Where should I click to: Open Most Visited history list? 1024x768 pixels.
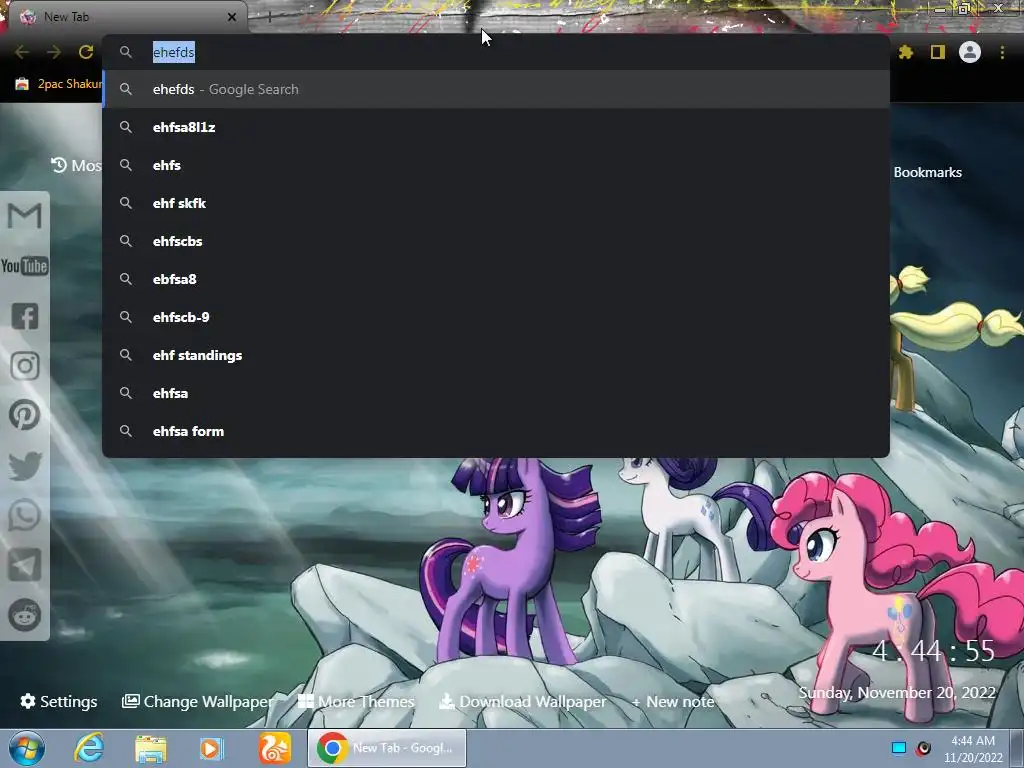pos(76,165)
